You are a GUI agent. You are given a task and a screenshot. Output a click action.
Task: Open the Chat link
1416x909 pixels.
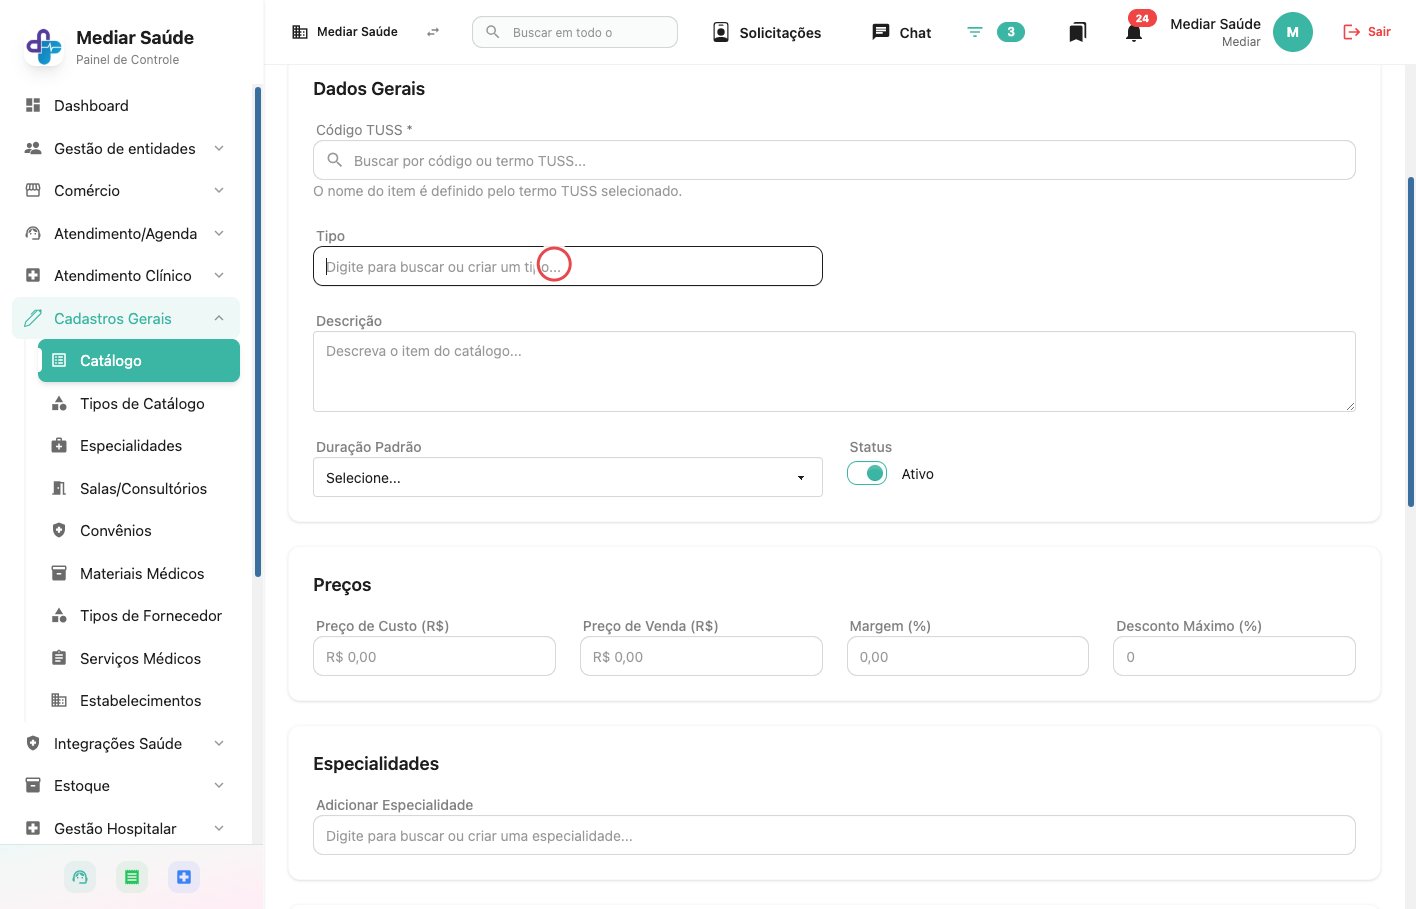coord(902,32)
